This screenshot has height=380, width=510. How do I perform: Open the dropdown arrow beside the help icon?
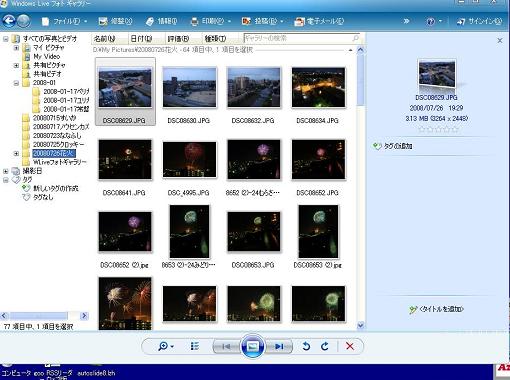[x=440, y=21]
